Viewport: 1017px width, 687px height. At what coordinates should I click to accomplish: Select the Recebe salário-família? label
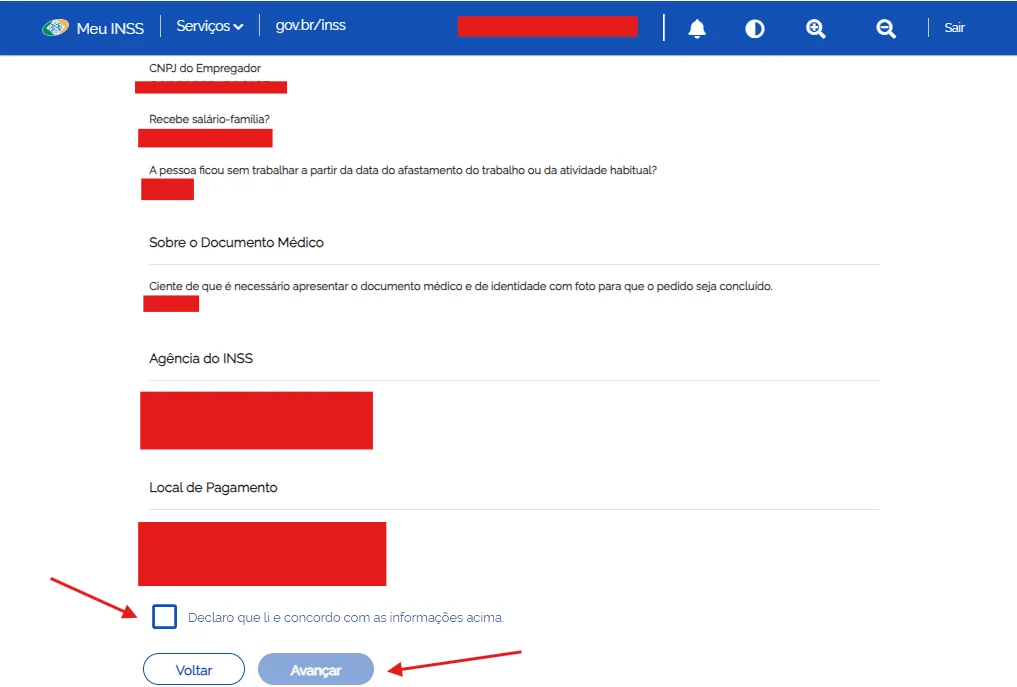(x=209, y=119)
